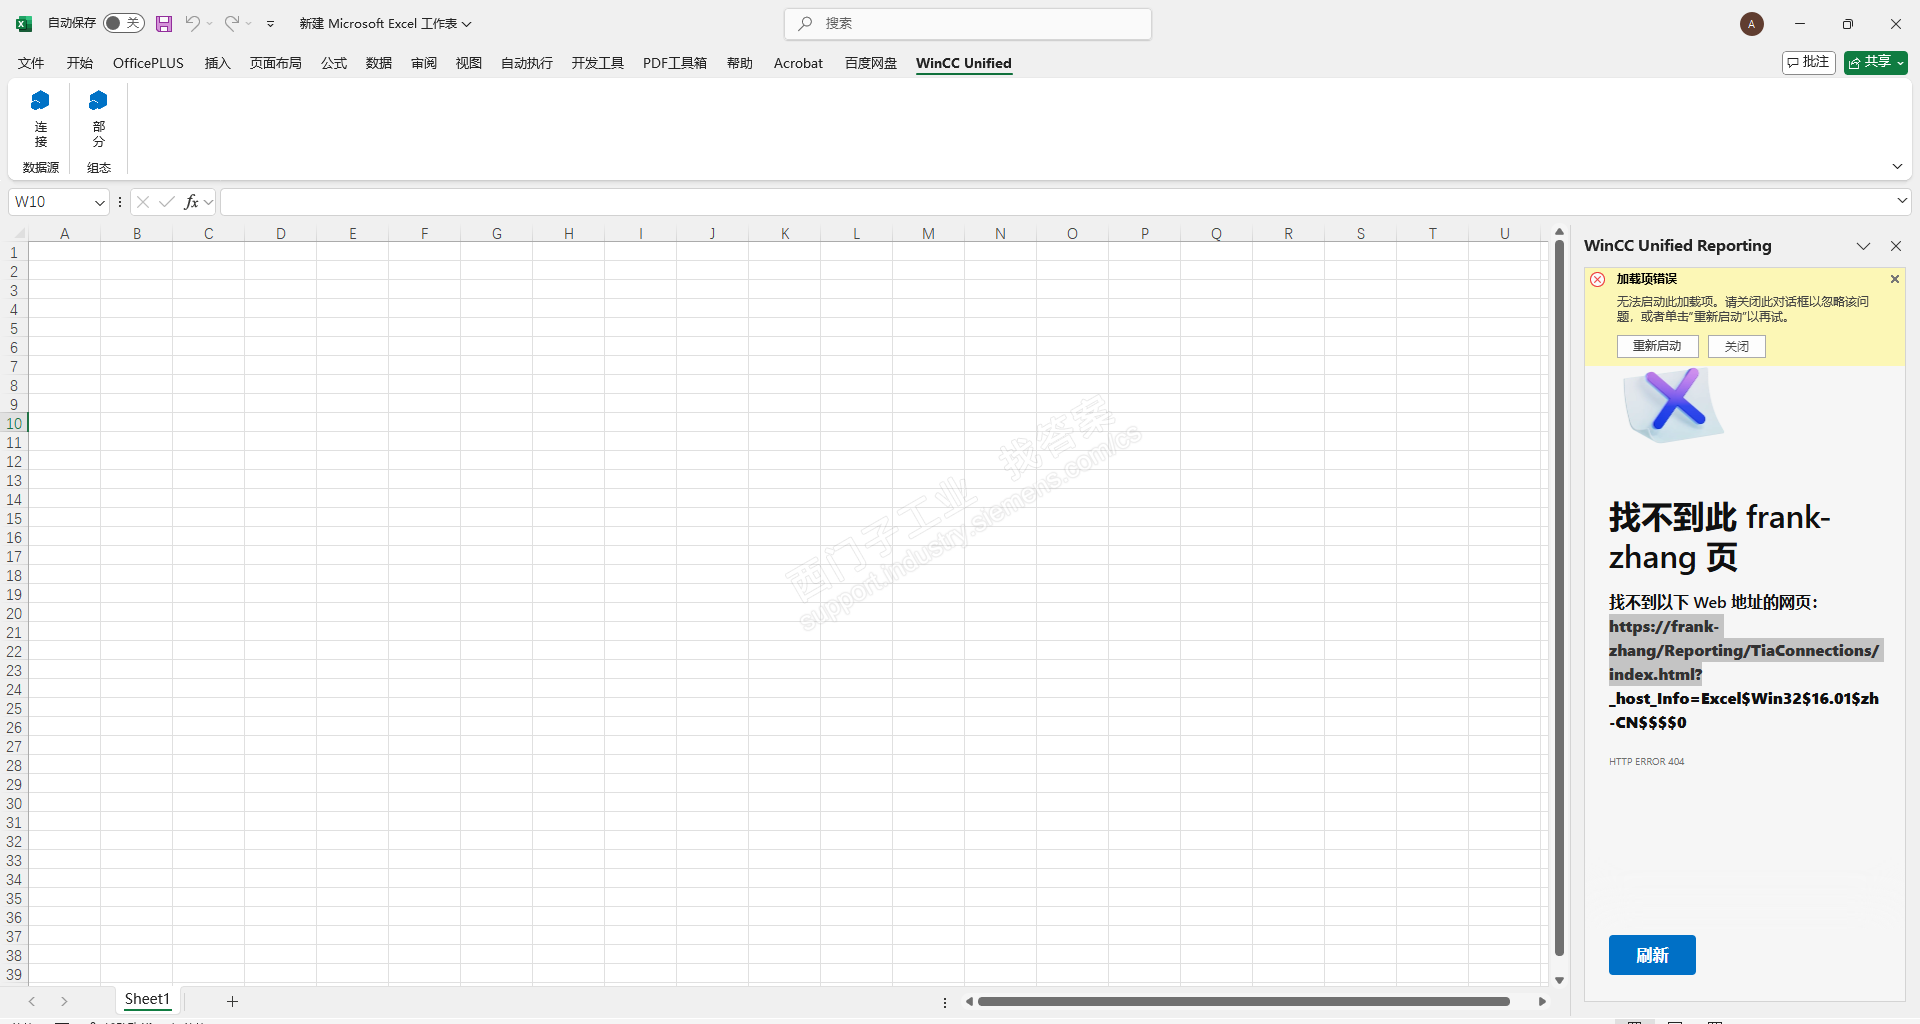Open the Customize Quick Access Toolbar dropdown
This screenshot has height=1024, width=1920.
270,24
